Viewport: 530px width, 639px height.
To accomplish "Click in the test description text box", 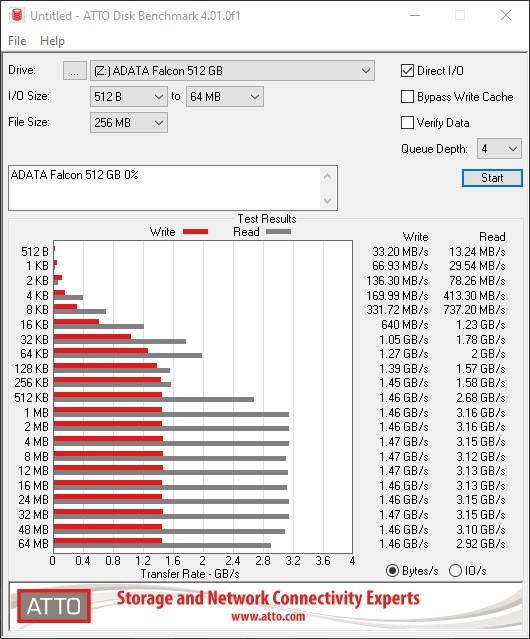I will coord(165,188).
